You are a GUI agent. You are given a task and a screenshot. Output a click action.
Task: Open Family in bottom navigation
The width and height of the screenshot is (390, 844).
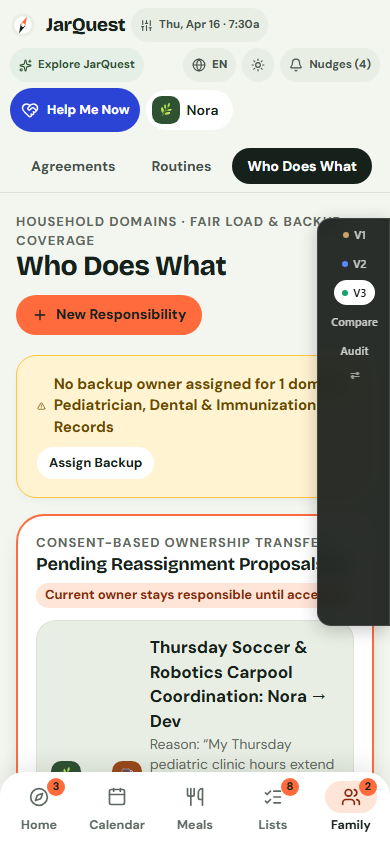[351, 807]
